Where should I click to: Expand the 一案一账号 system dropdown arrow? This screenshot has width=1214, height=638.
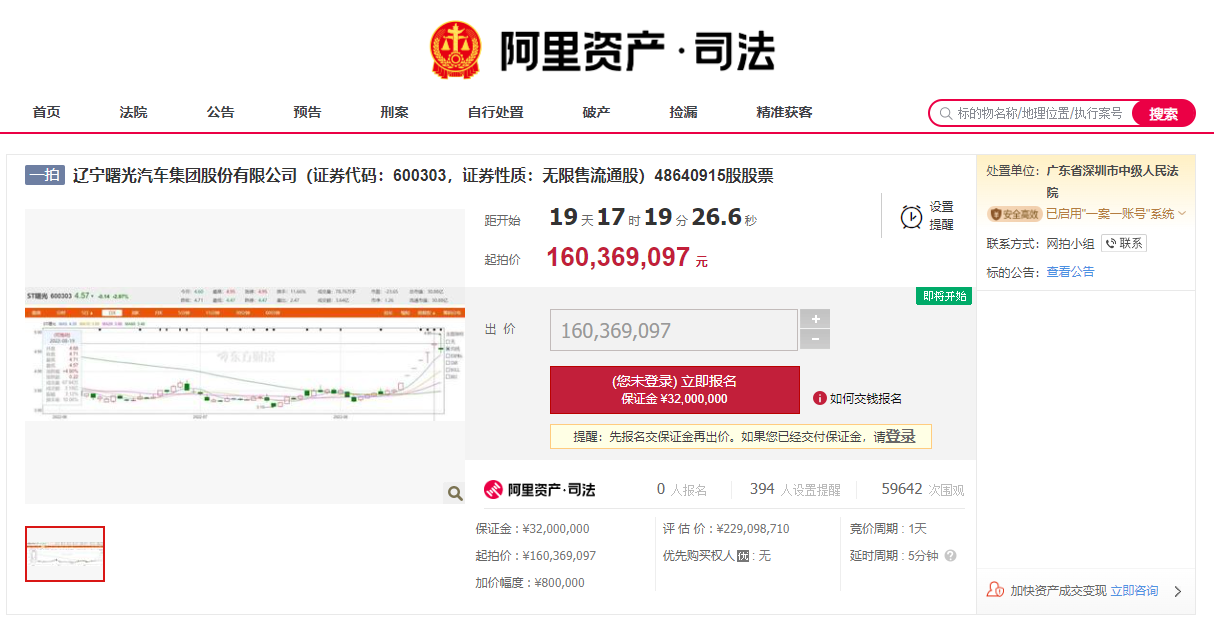point(1182,214)
